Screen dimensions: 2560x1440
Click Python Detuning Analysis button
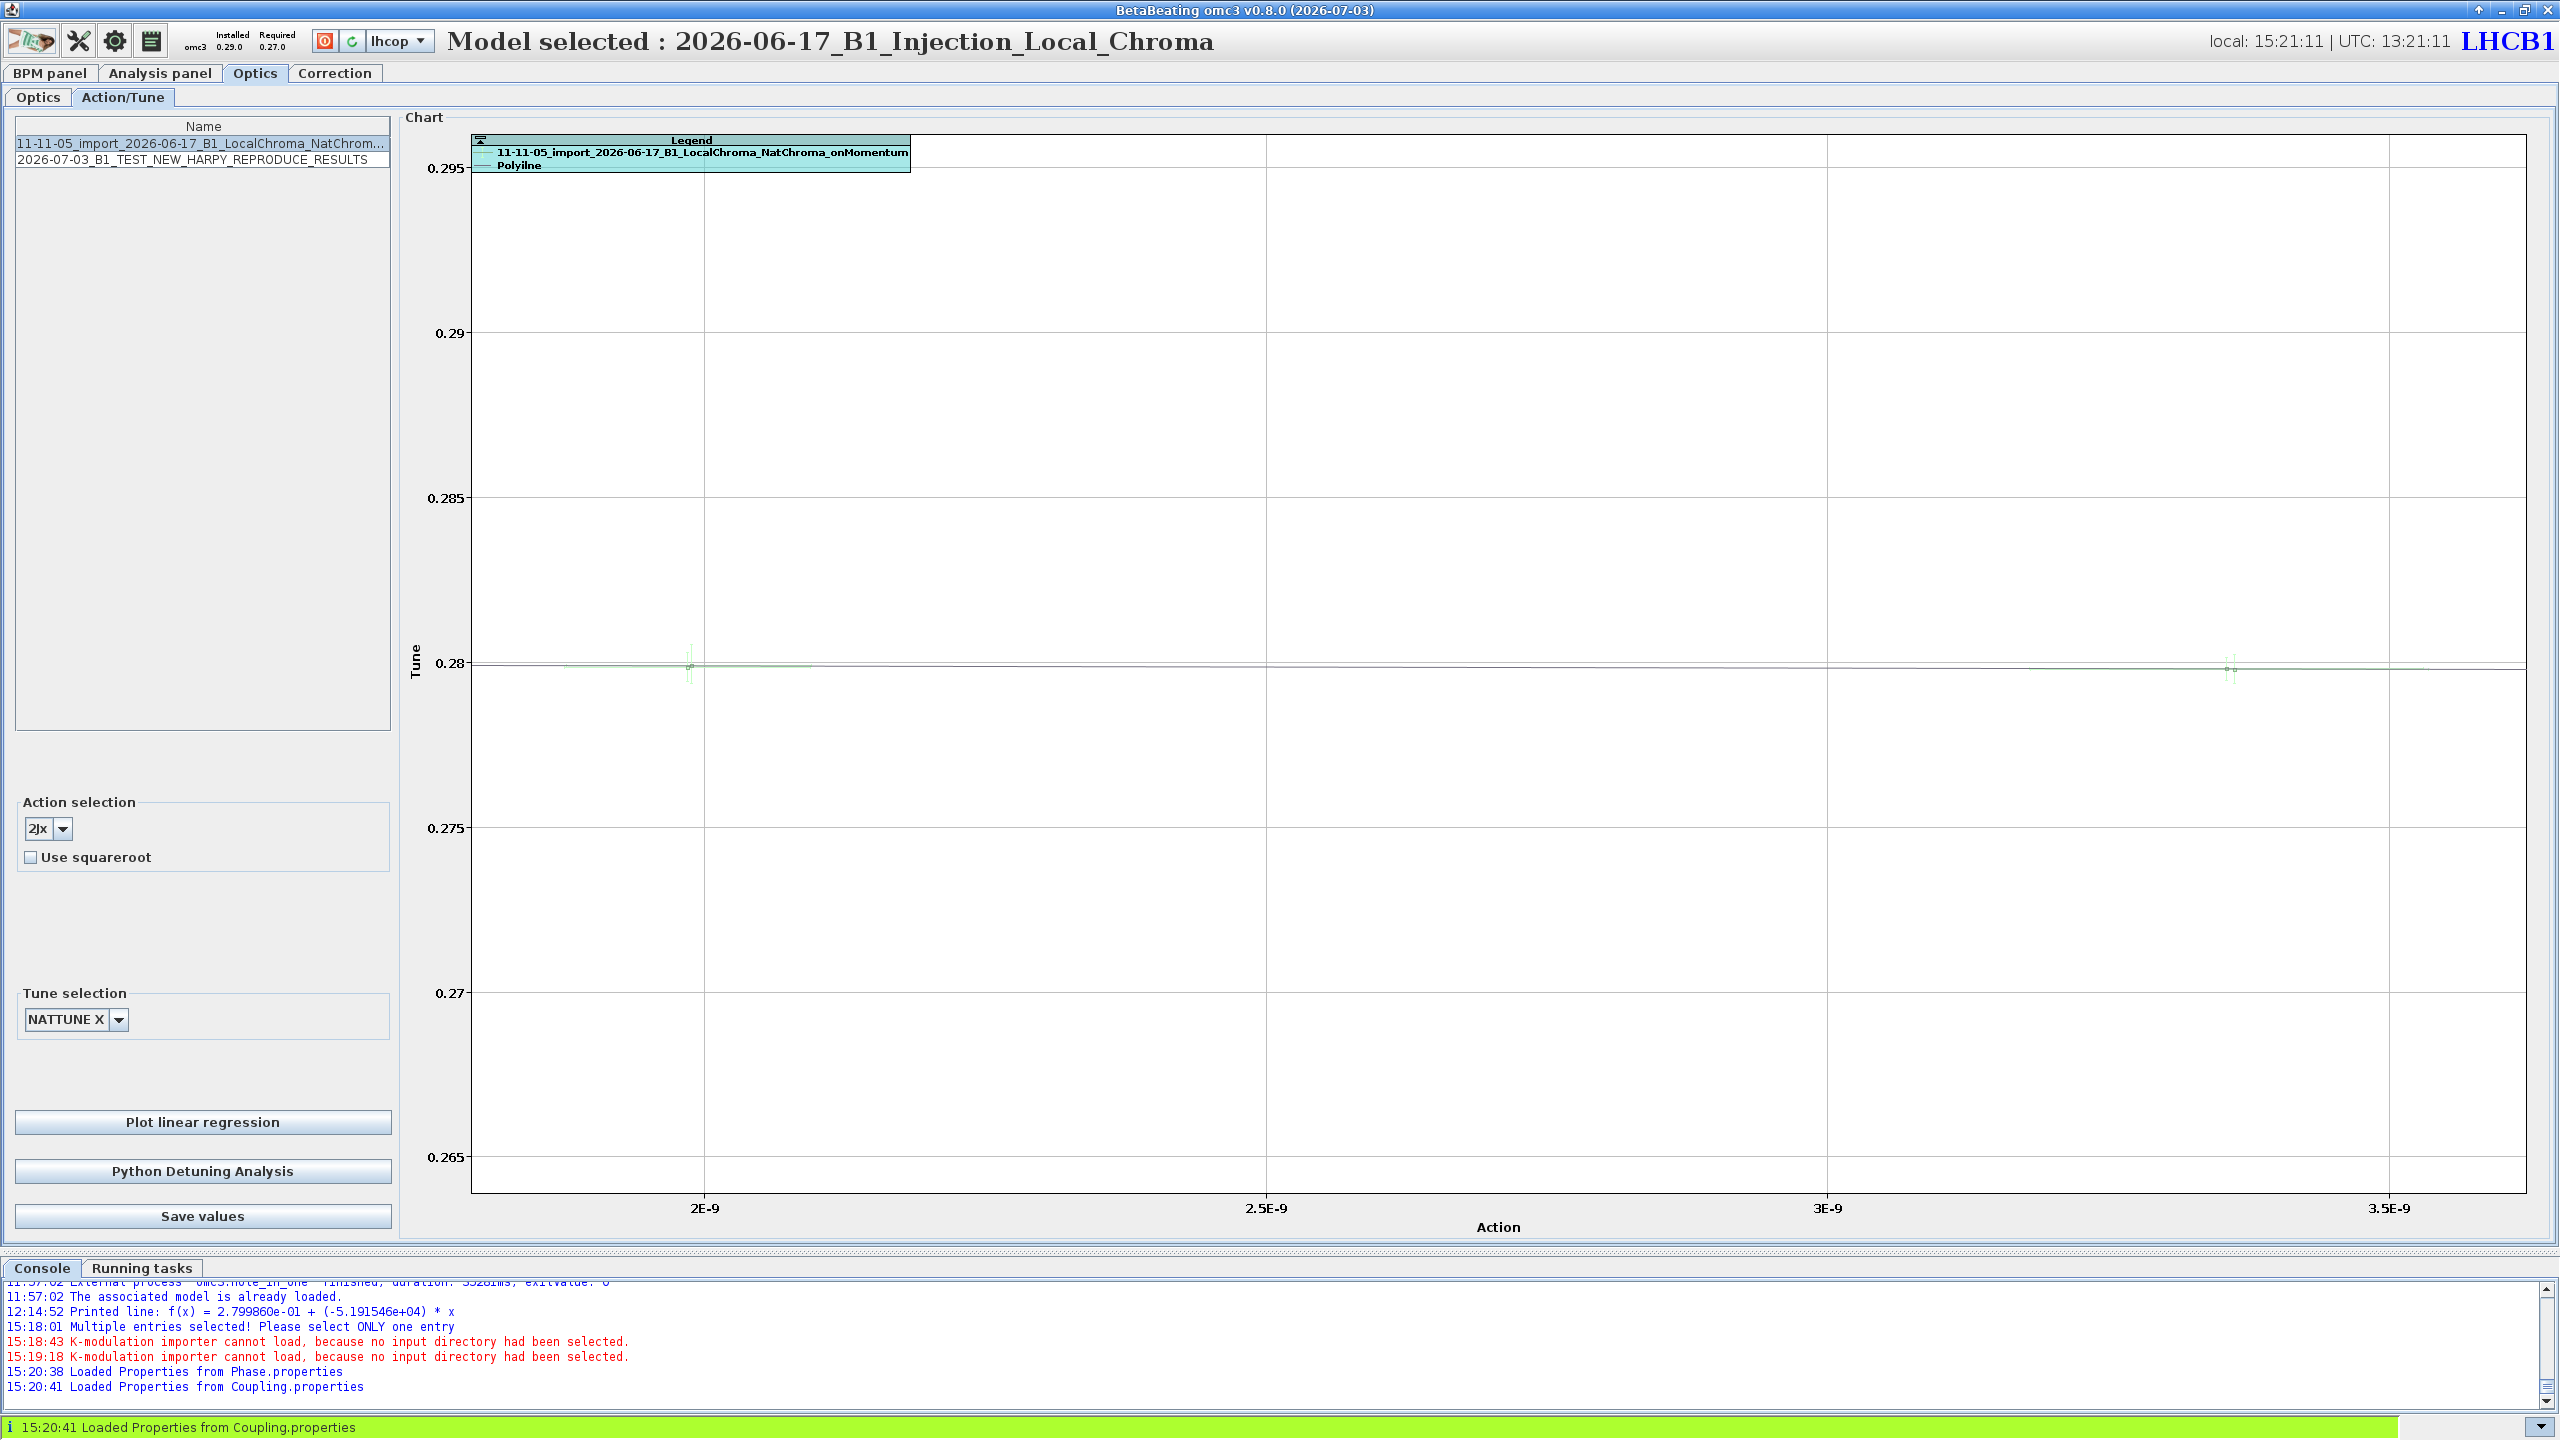click(x=203, y=1171)
